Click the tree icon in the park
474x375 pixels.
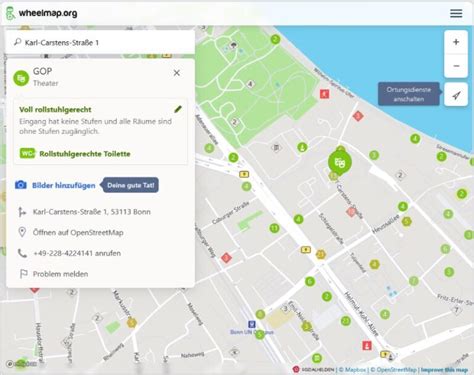[234, 45]
